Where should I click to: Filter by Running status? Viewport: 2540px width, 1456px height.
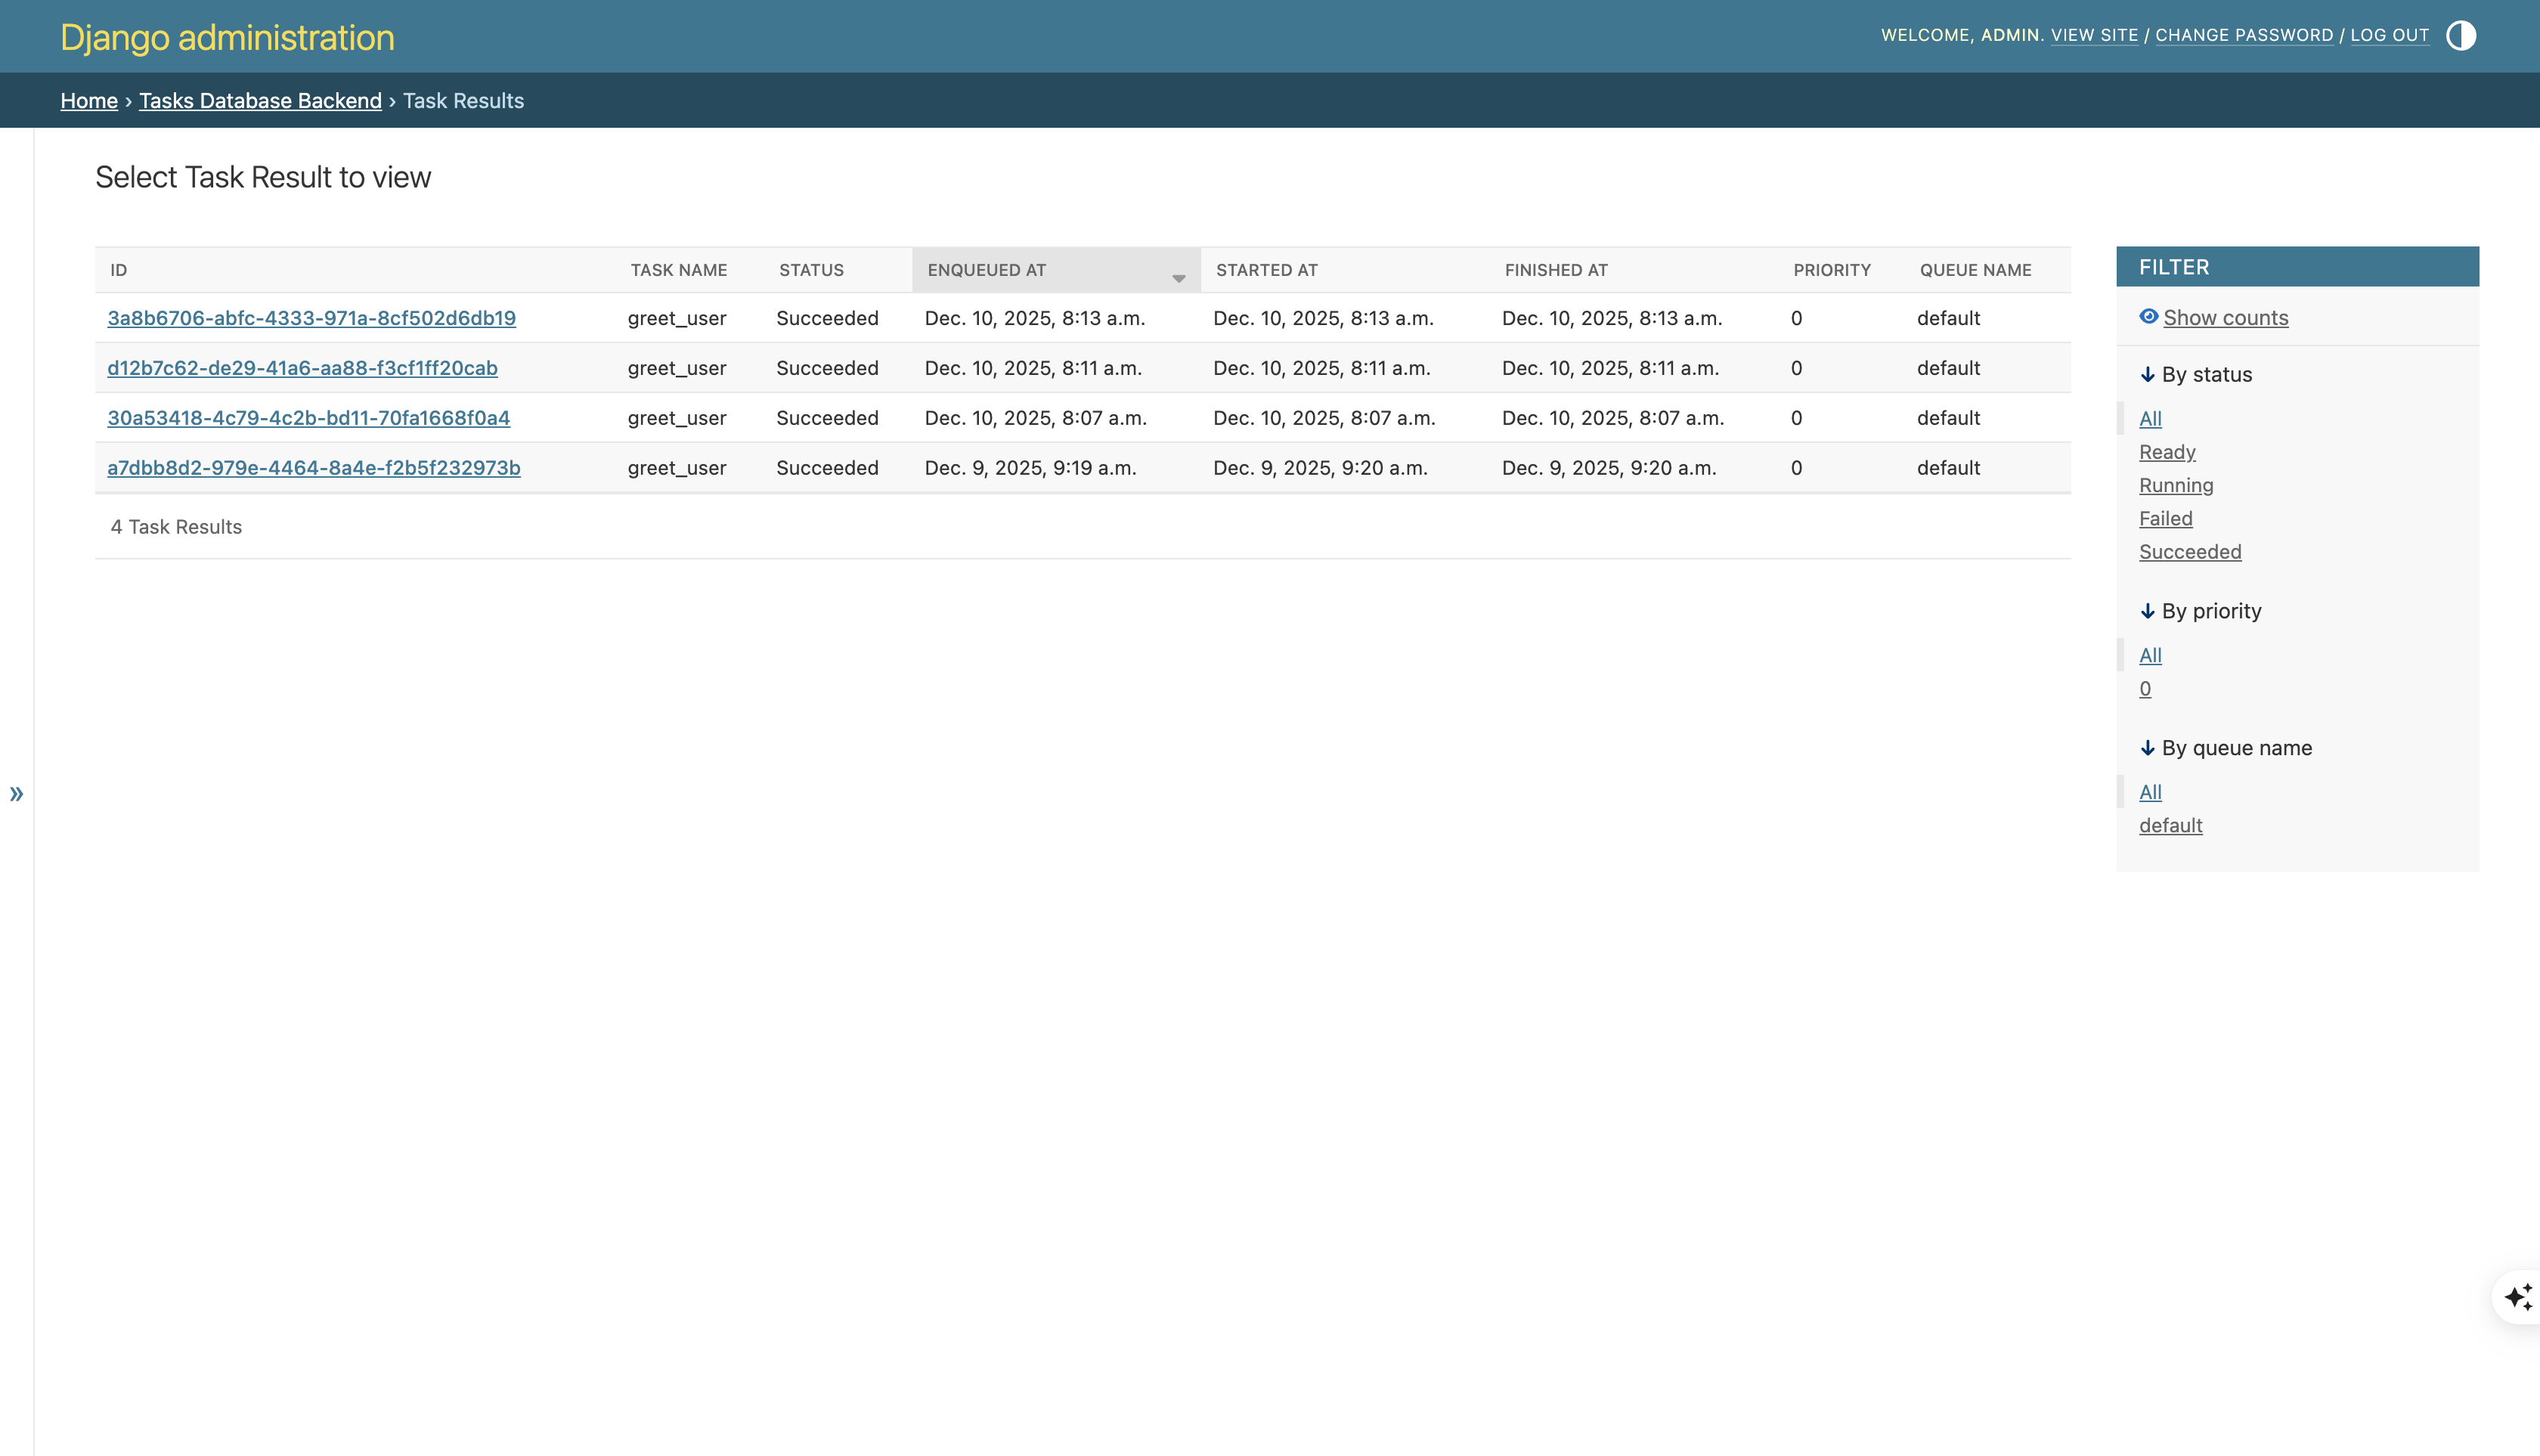coord(2175,485)
